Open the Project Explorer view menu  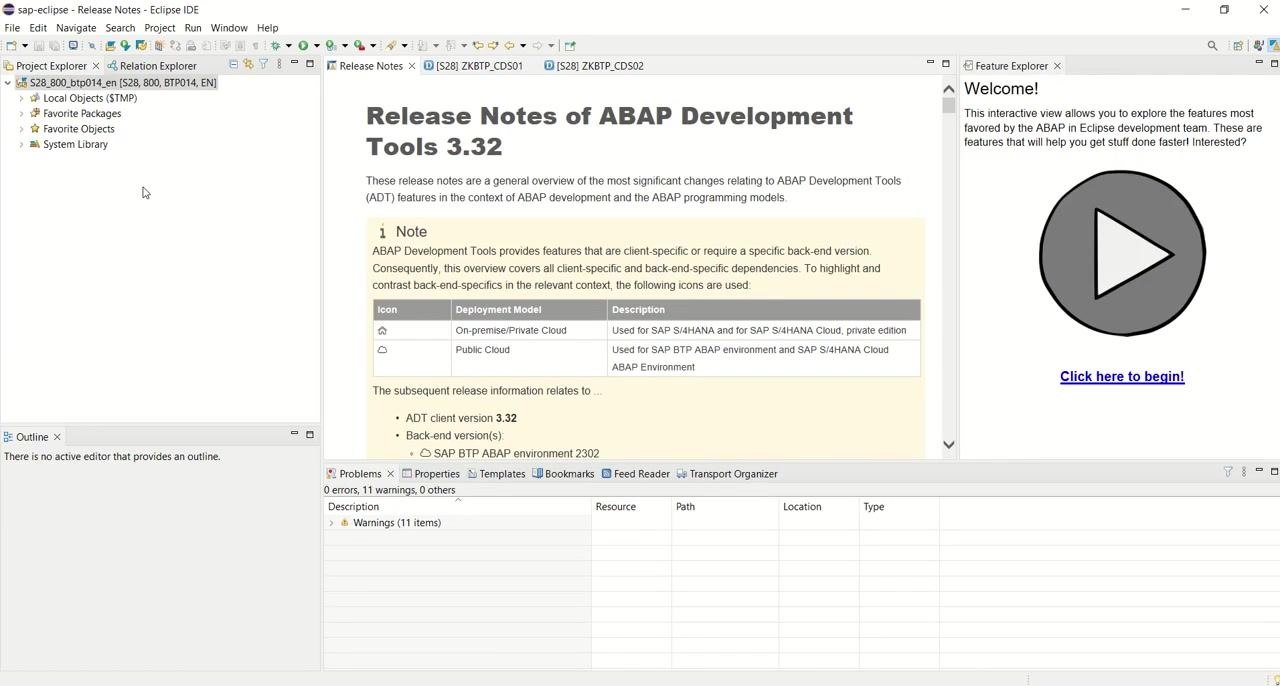coord(279,65)
